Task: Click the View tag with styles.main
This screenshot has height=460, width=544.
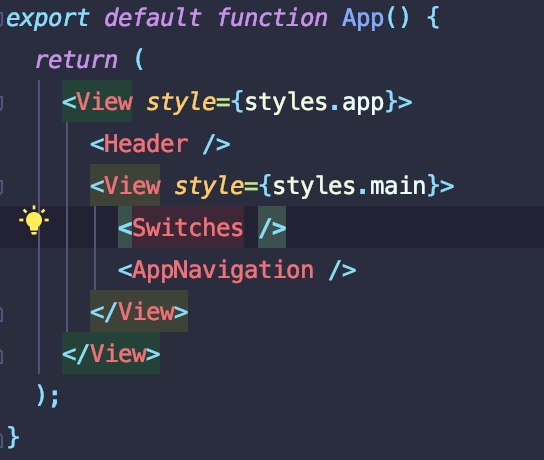Action: click(x=125, y=185)
